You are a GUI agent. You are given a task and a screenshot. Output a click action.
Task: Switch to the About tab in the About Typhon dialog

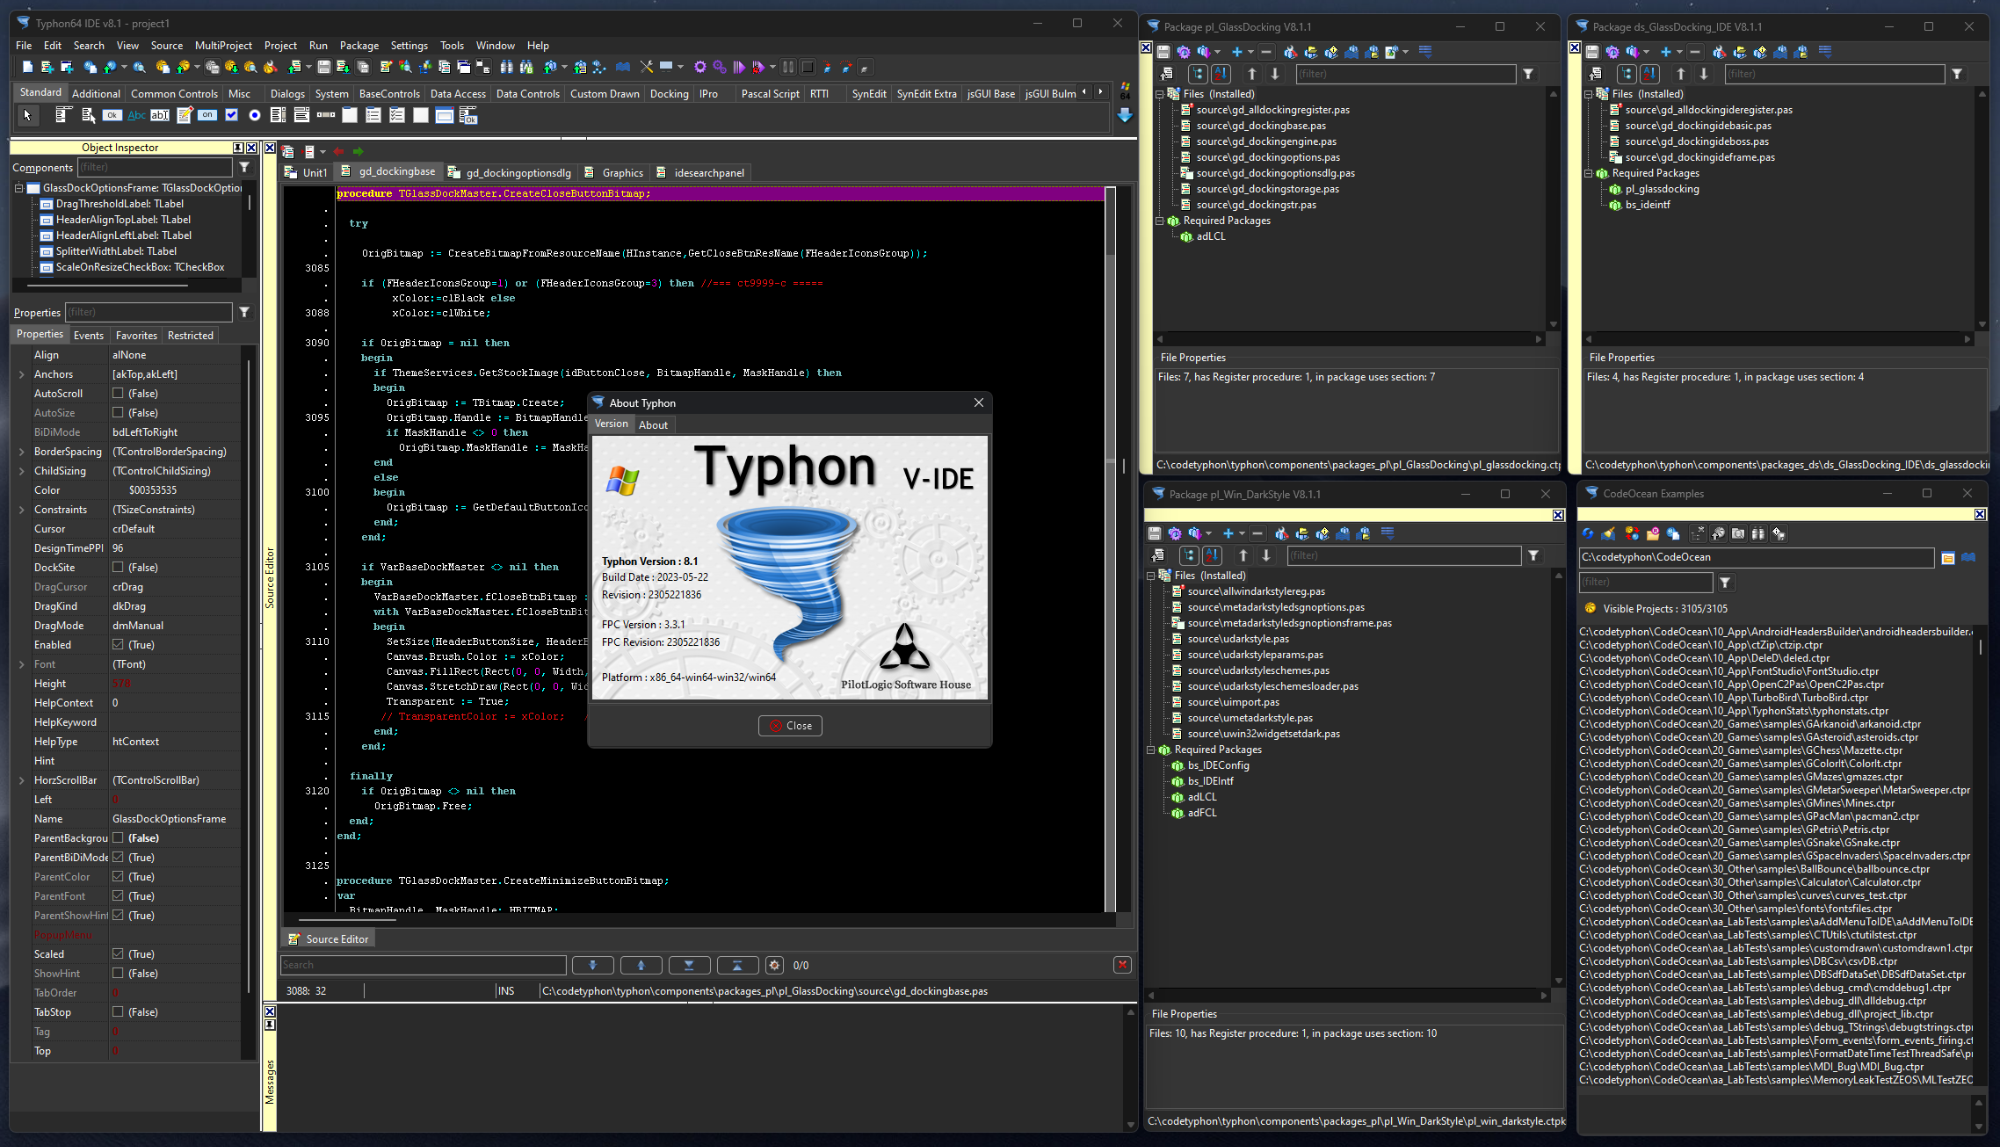[653, 425]
